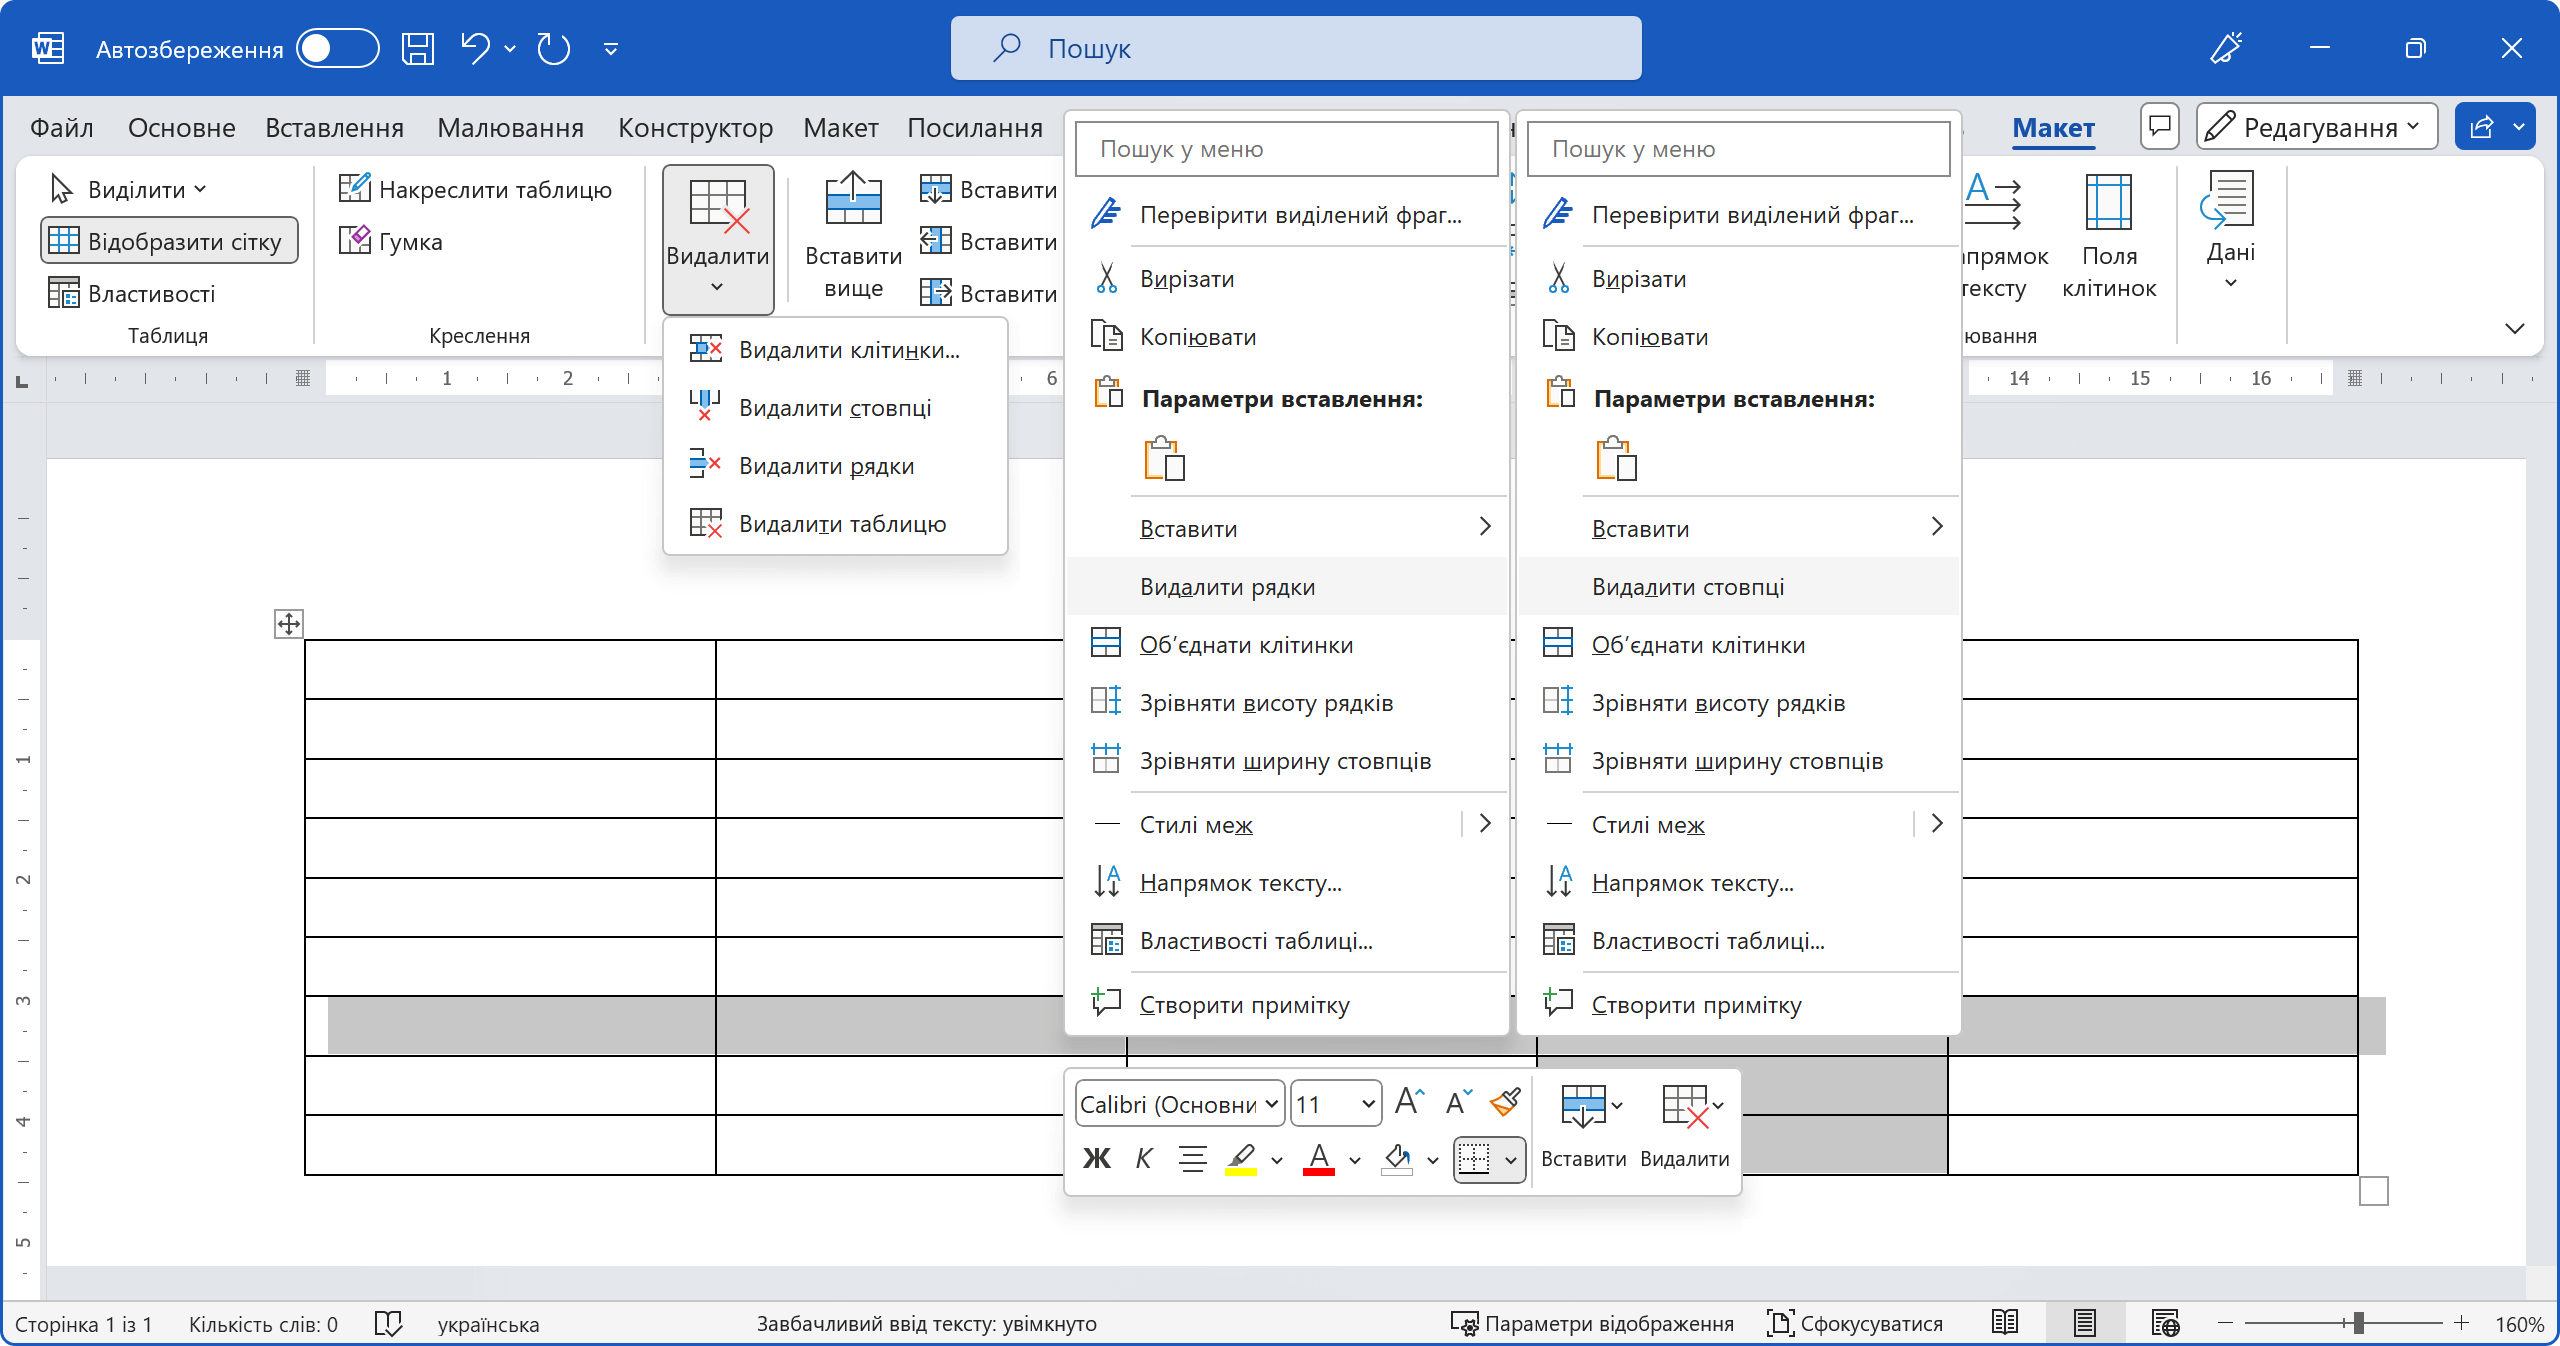Click Delete Table (Видалити таблицю) option
This screenshot has height=1346, width=2560.
coord(841,524)
